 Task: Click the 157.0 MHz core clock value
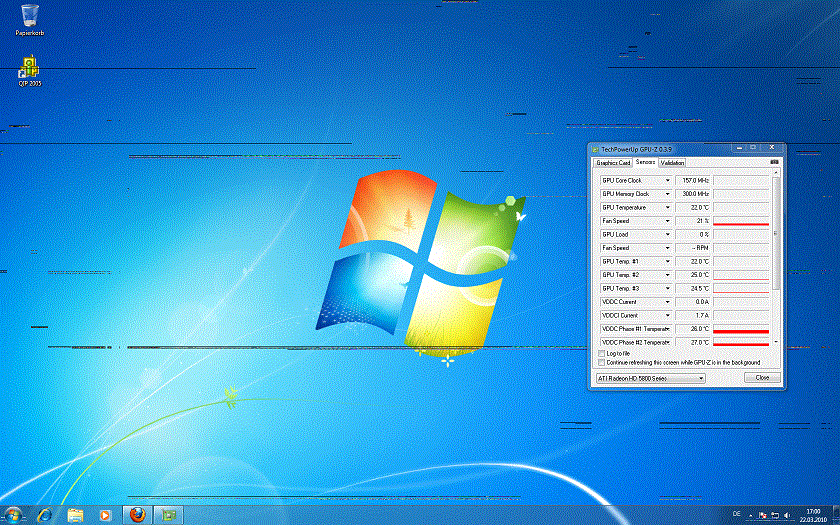coord(693,181)
